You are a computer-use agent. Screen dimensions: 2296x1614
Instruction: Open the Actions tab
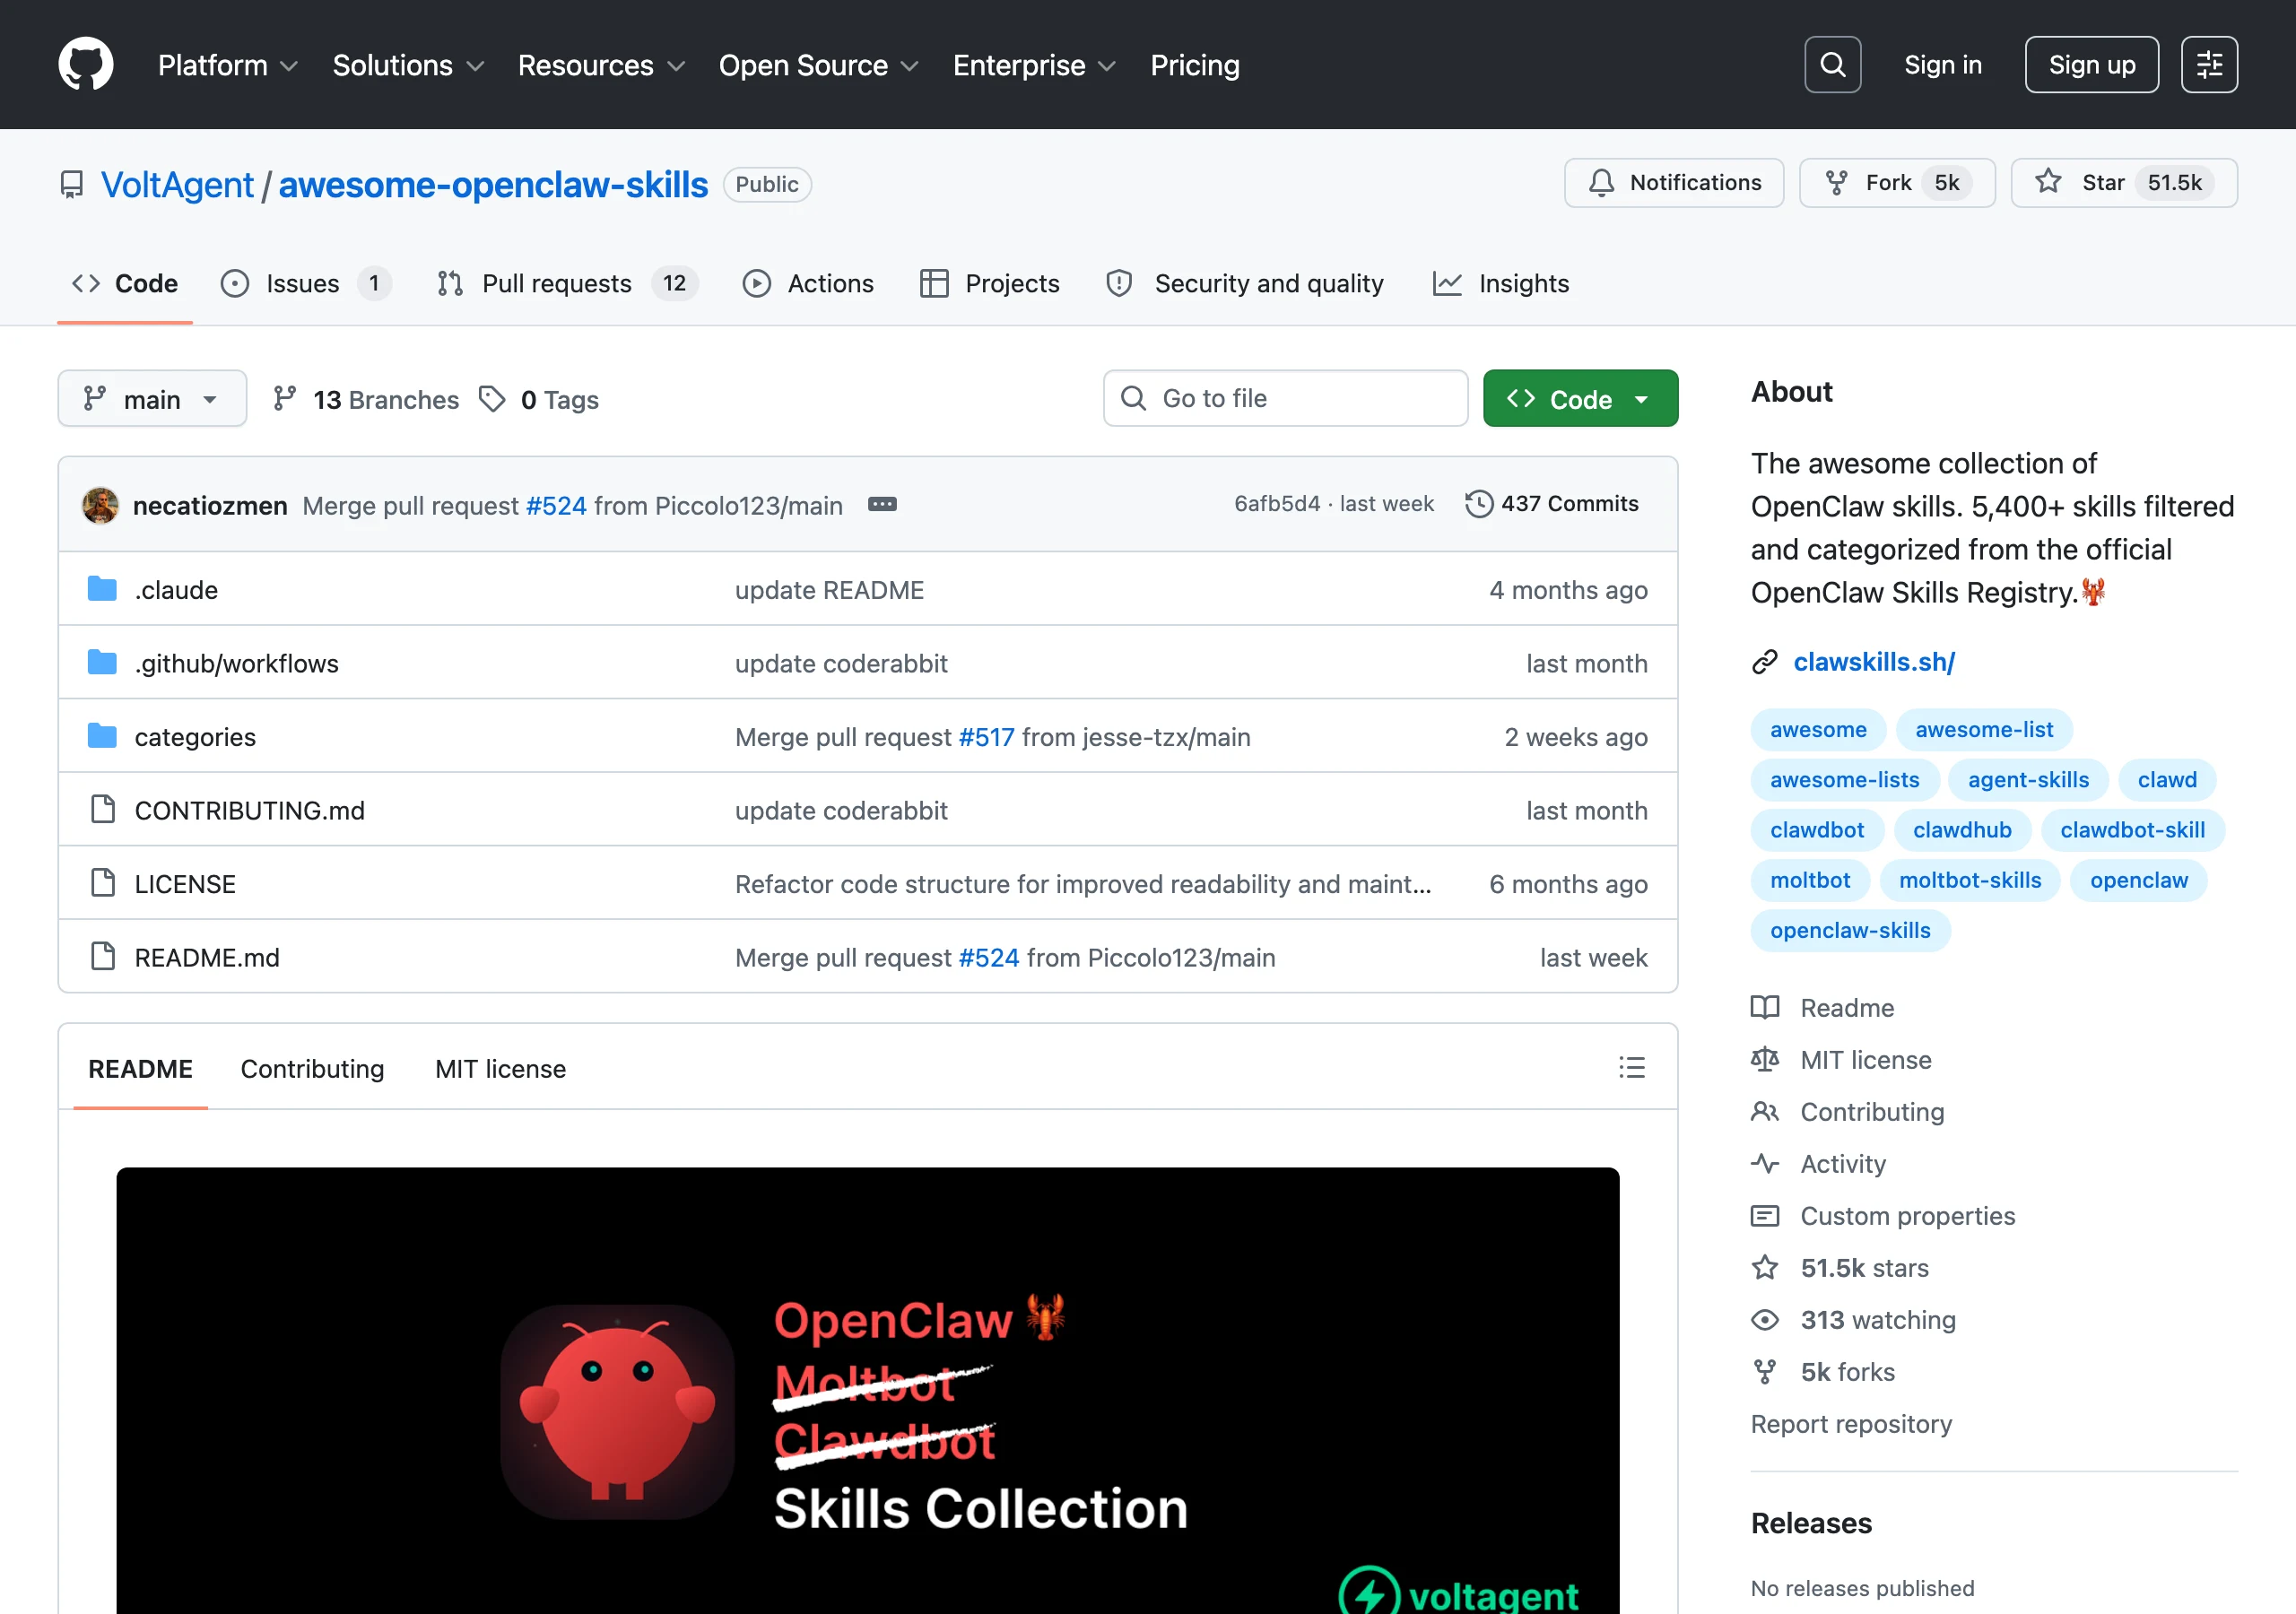(x=808, y=284)
